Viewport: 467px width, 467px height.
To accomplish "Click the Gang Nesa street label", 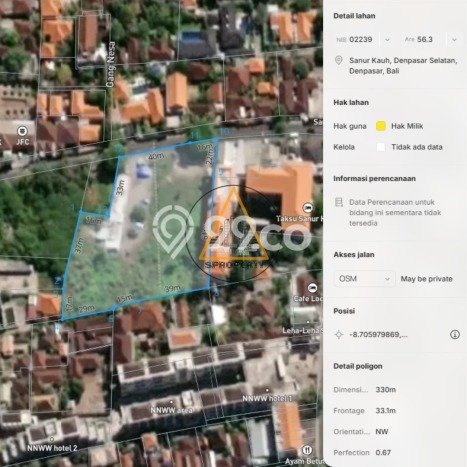I will tap(111, 64).
